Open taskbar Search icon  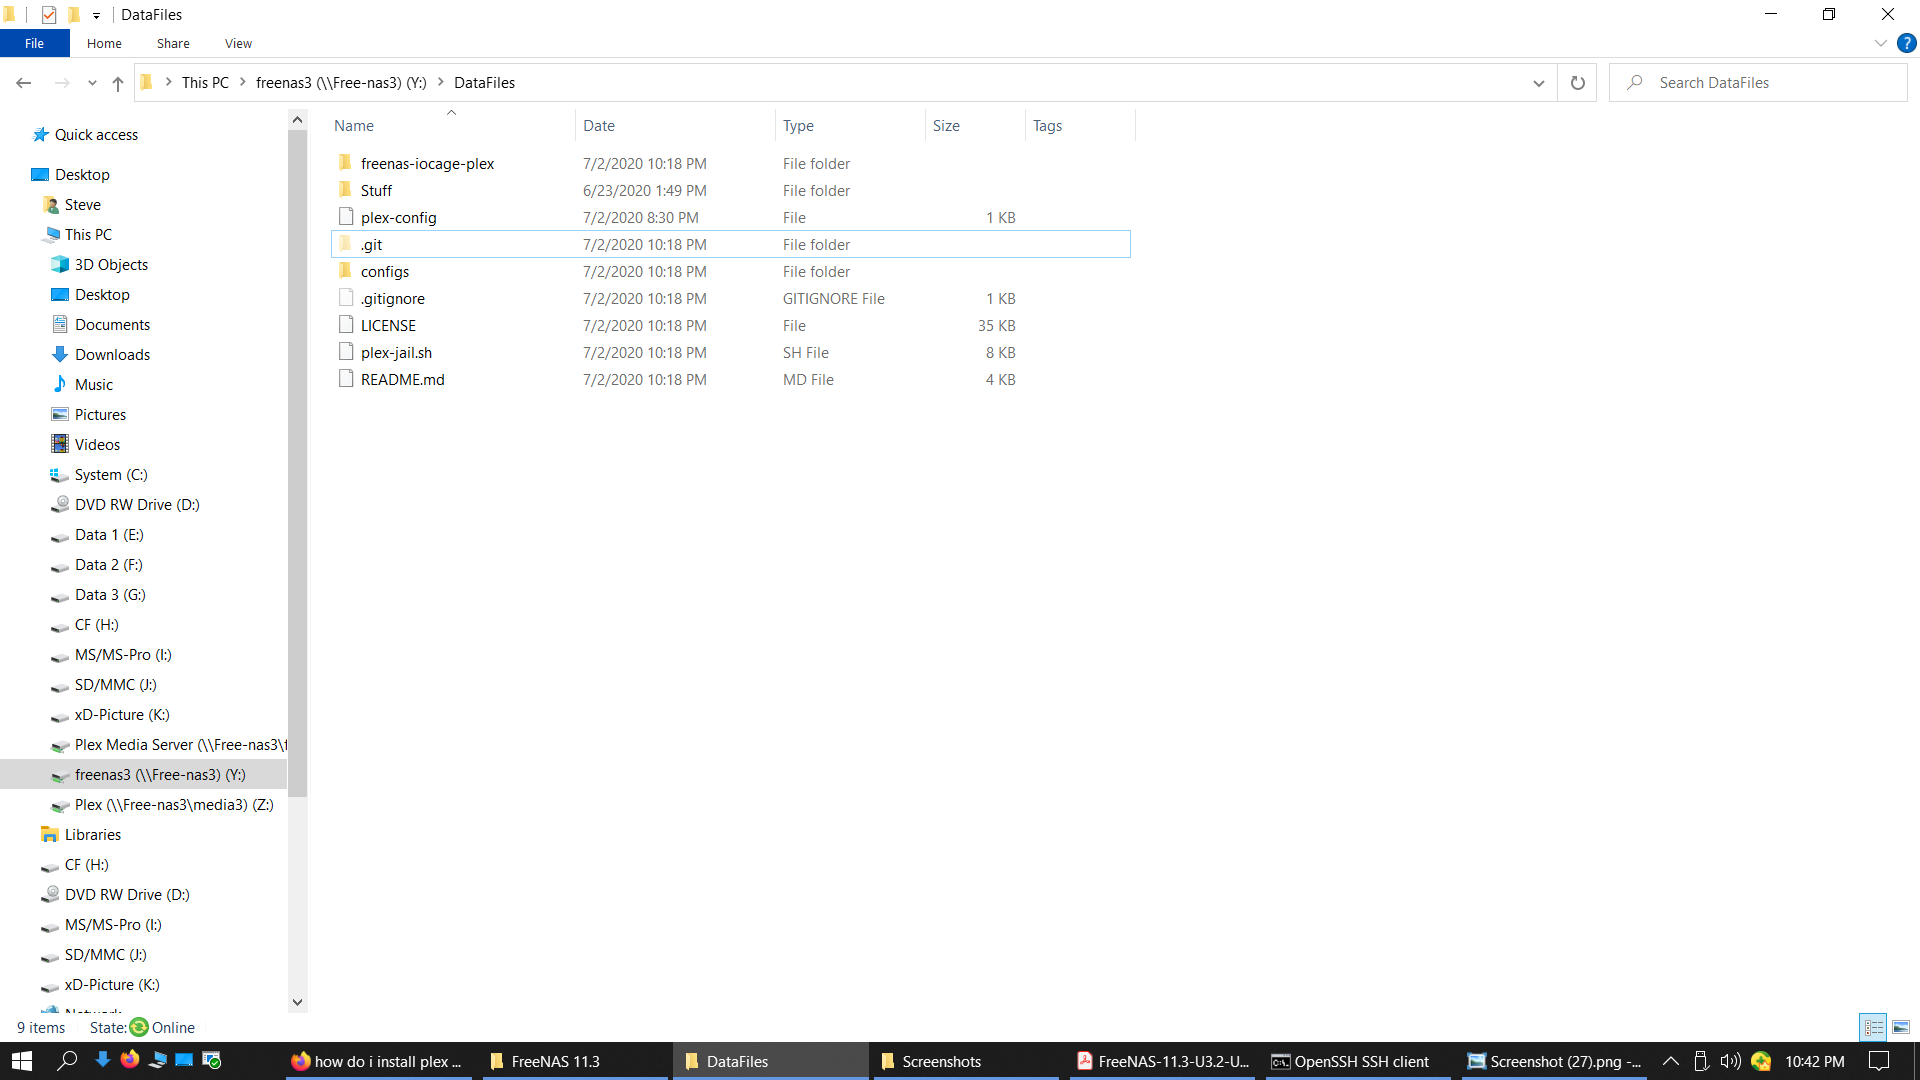click(67, 1061)
